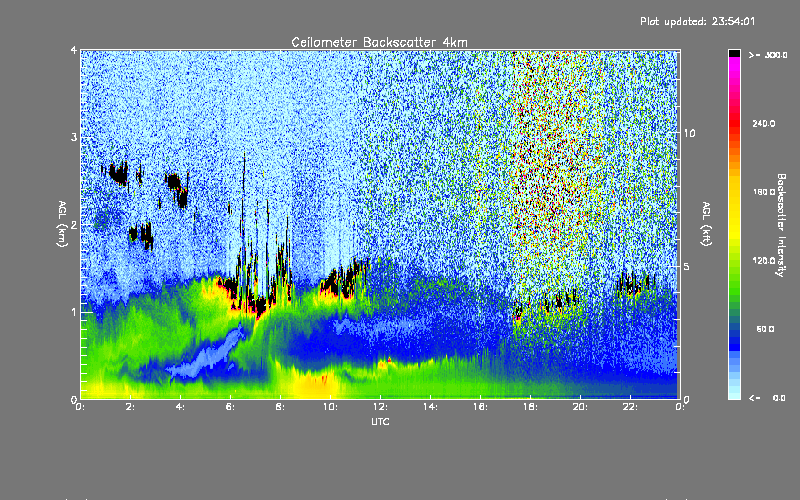Click the colorbar value '60.0'
800x500 pixels.
click(x=765, y=329)
